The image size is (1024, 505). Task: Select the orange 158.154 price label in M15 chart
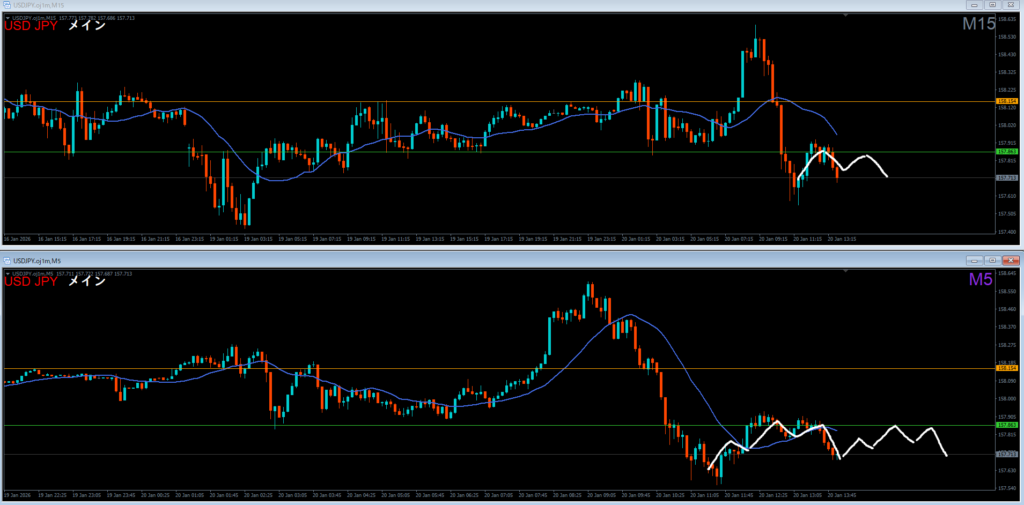[1006, 101]
